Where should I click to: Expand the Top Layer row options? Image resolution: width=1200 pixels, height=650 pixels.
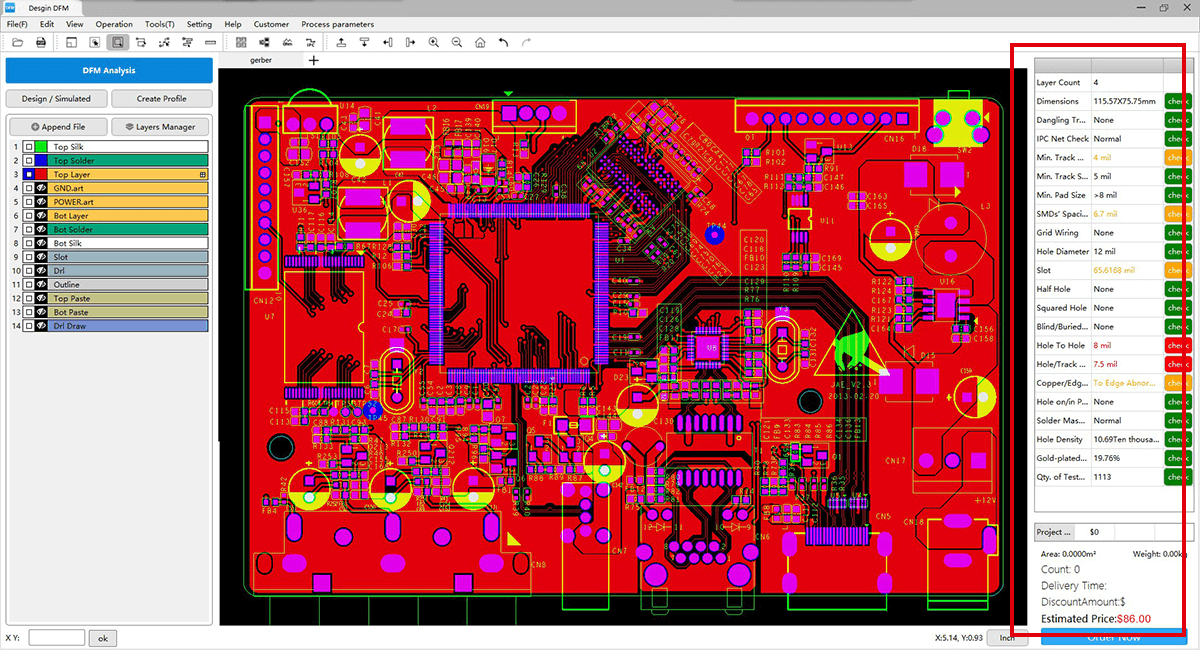(203, 175)
